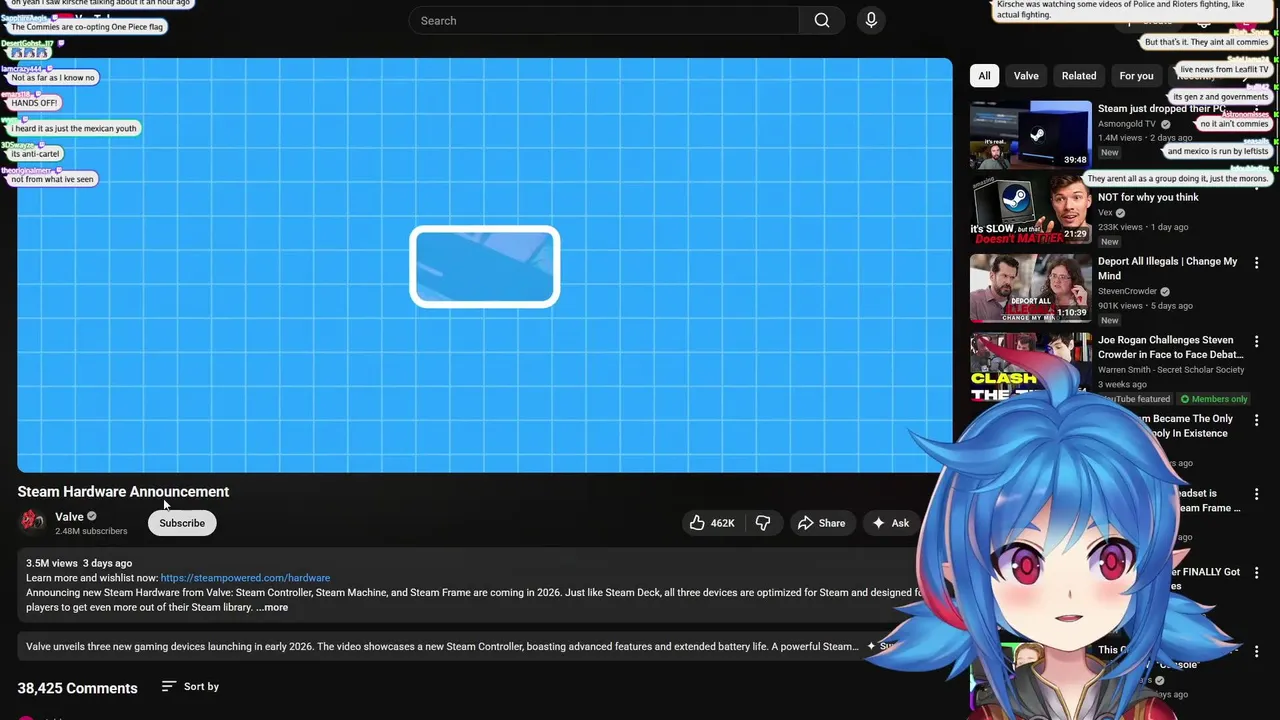Open StevenCrowder channel name
The height and width of the screenshot is (720, 1280).
point(1127,291)
